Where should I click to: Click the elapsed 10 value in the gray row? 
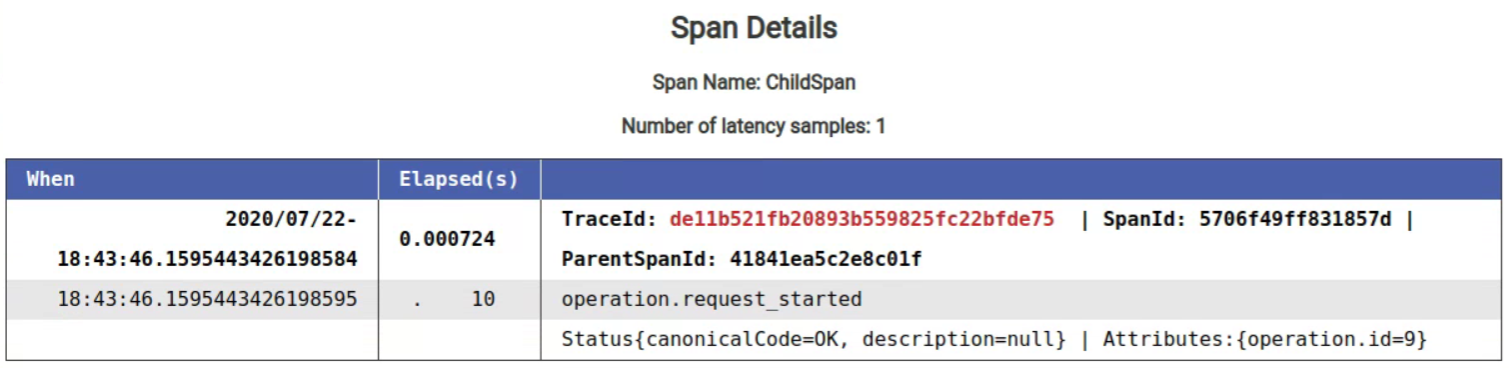tap(483, 299)
